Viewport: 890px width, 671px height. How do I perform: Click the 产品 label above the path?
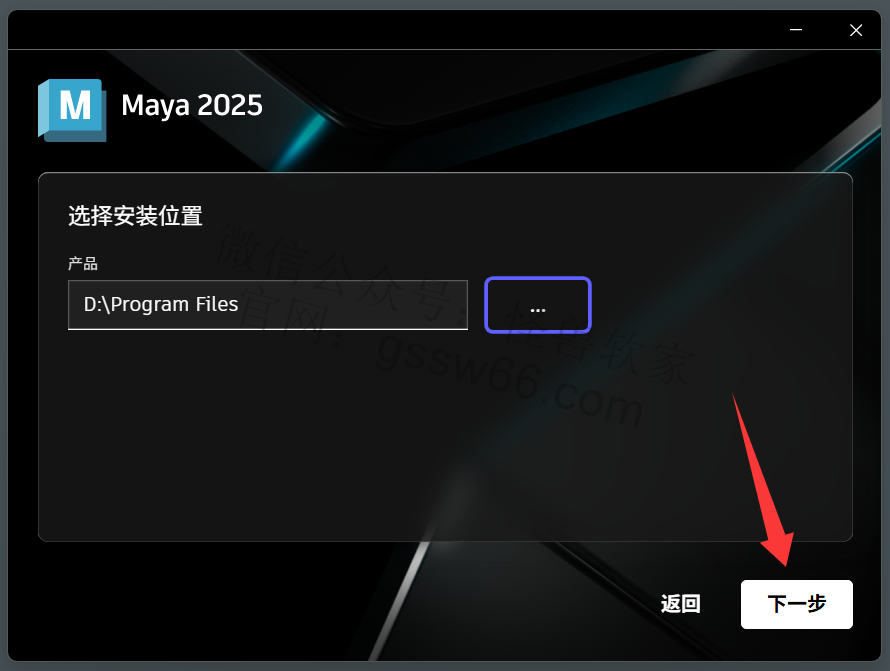[83, 263]
